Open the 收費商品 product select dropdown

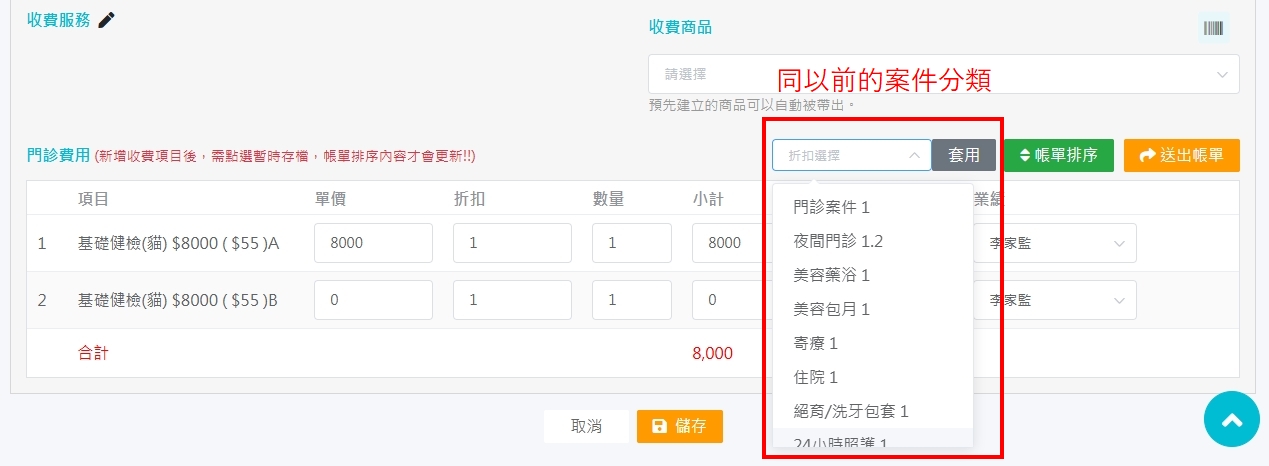tap(943, 75)
